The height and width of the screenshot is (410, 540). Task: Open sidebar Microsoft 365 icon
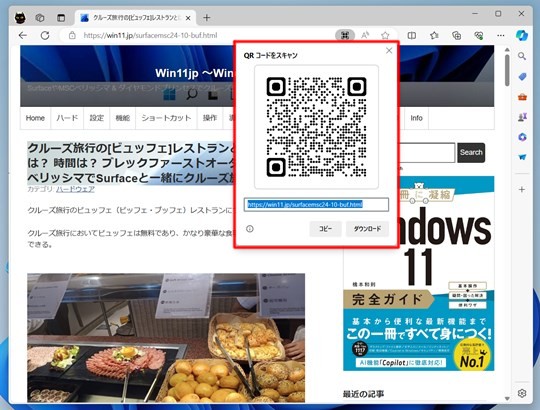click(x=522, y=137)
